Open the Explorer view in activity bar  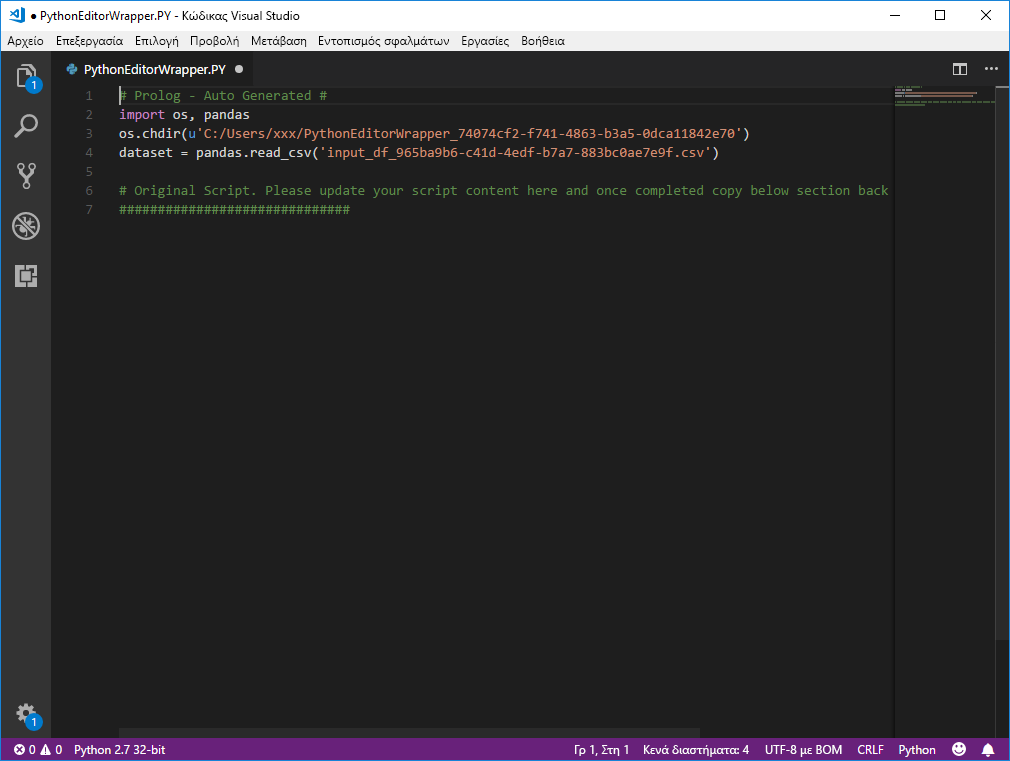click(26, 77)
